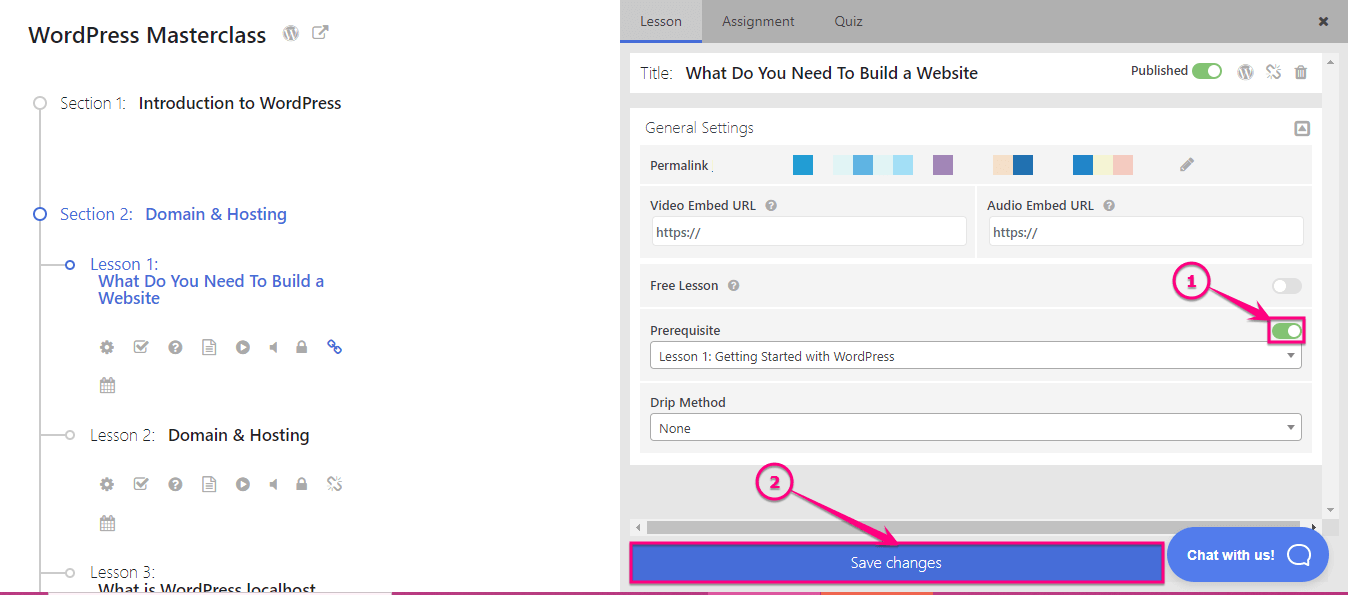Select the lock icon under Lesson 2: Domain & Hosting
This screenshot has height=595, width=1348.
301,484
